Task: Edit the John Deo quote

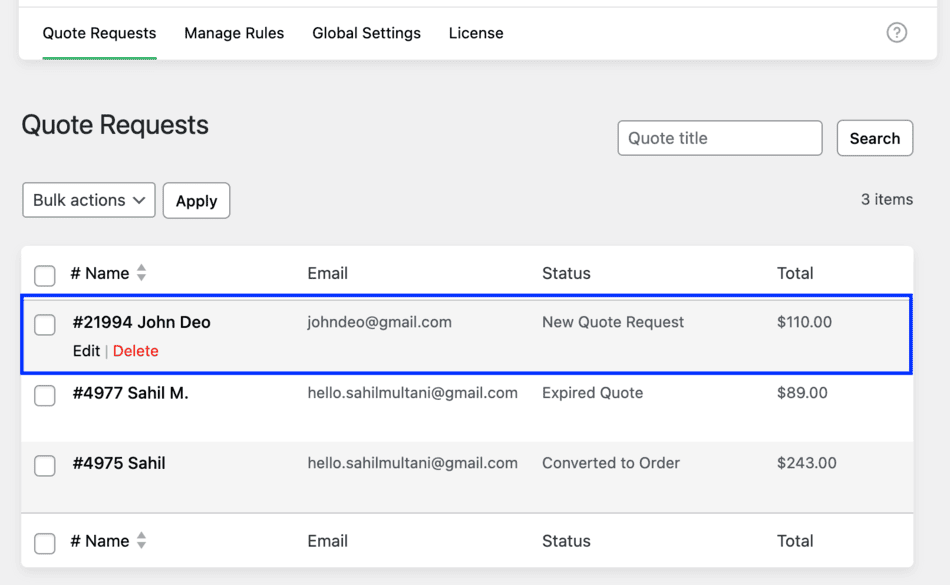Action: [86, 351]
